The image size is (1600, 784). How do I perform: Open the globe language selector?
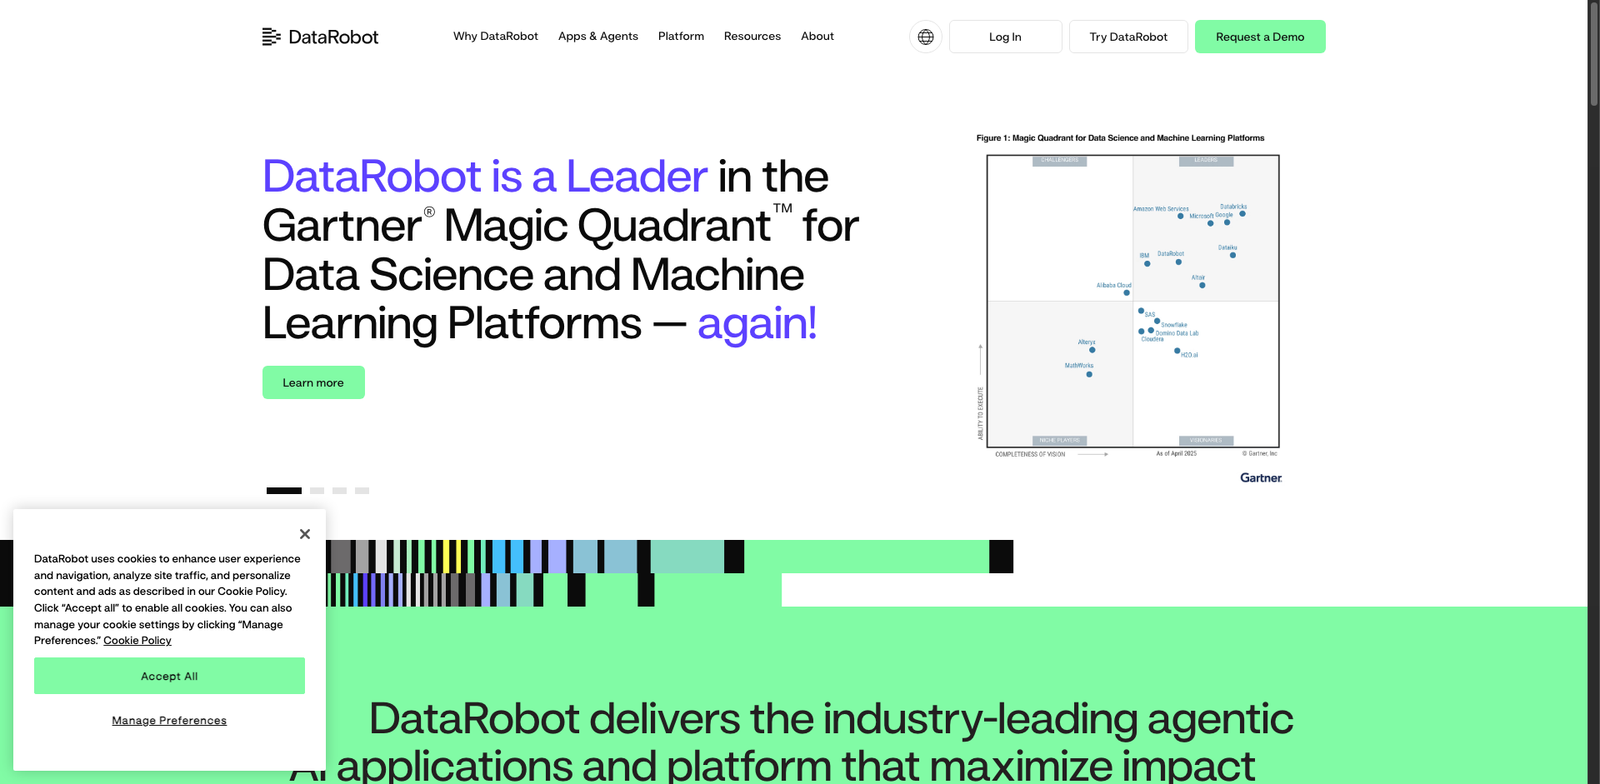pos(926,37)
